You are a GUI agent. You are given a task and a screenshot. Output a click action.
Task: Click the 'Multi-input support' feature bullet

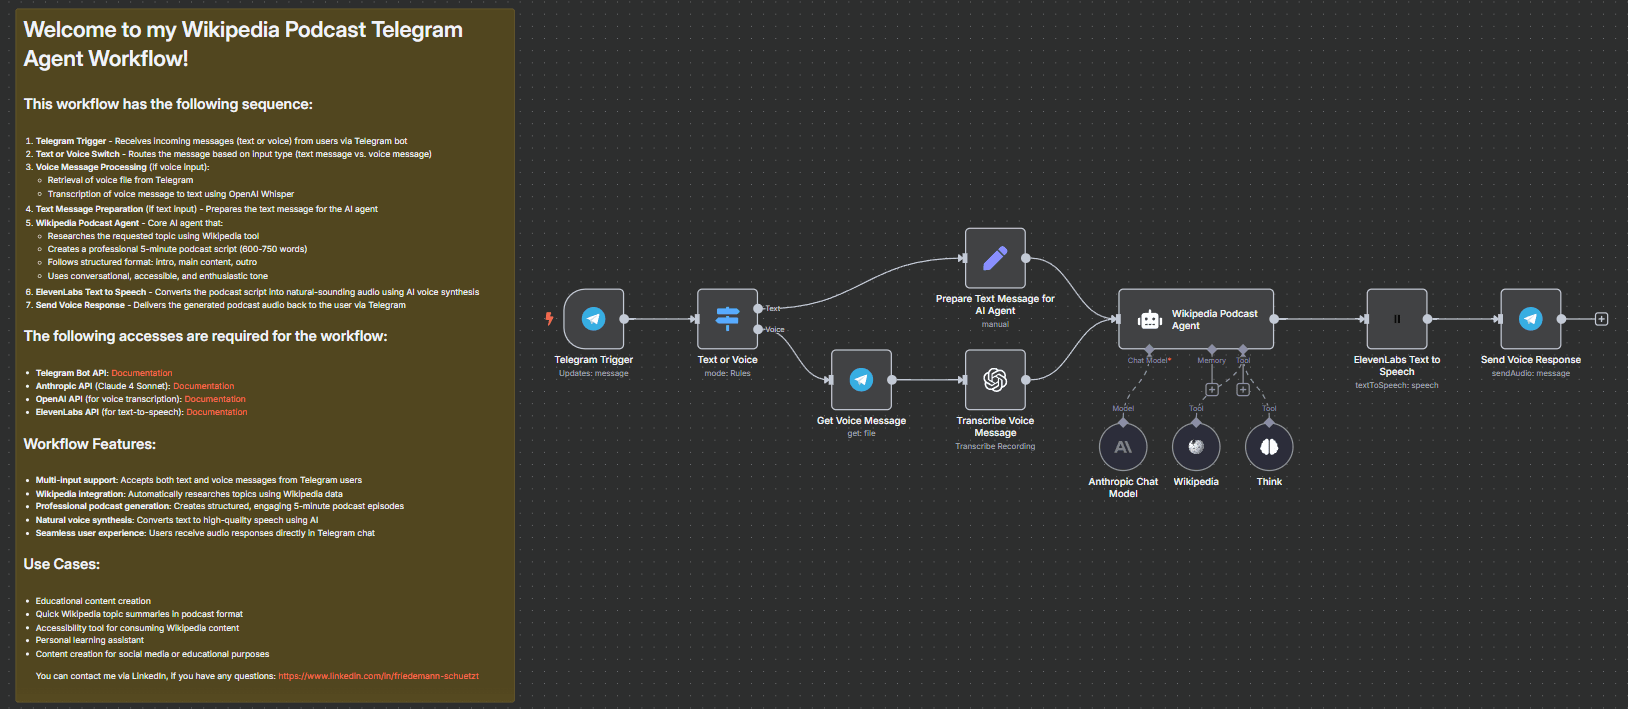pyautogui.click(x=199, y=480)
